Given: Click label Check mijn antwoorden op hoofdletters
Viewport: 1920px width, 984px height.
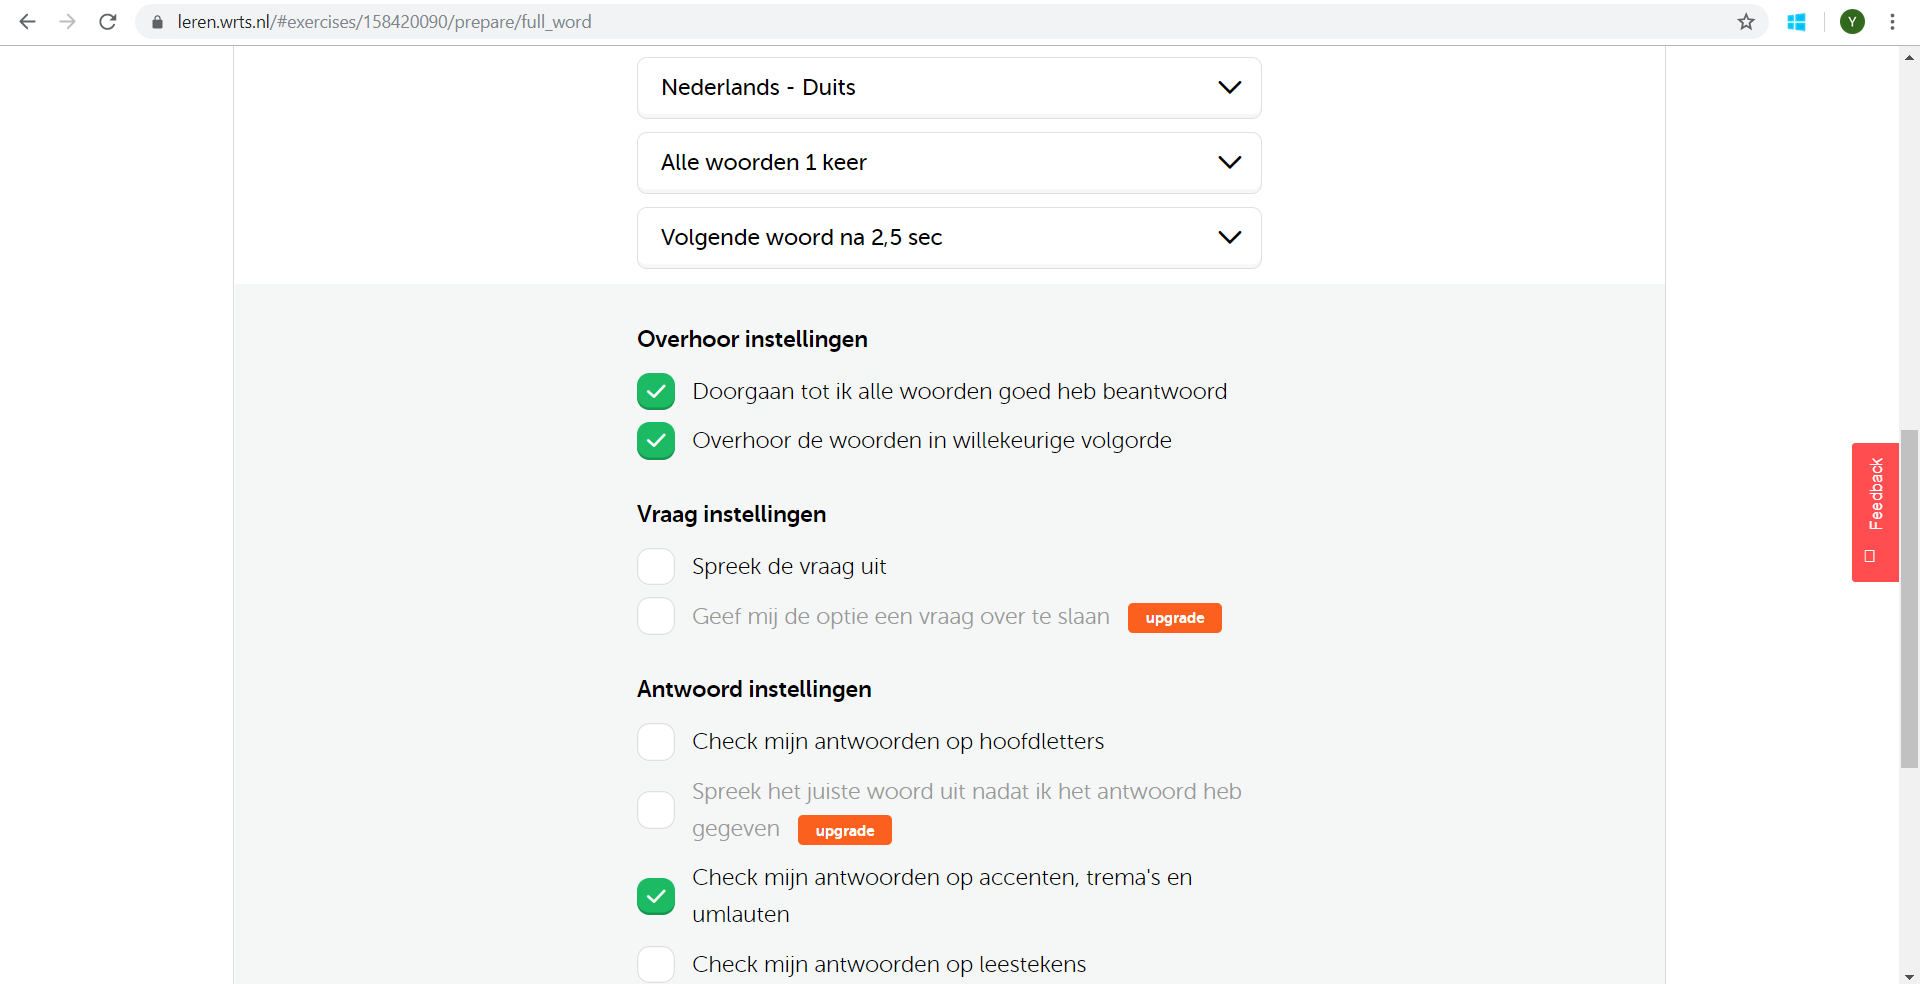Looking at the screenshot, I should click(x=898, y=742).
